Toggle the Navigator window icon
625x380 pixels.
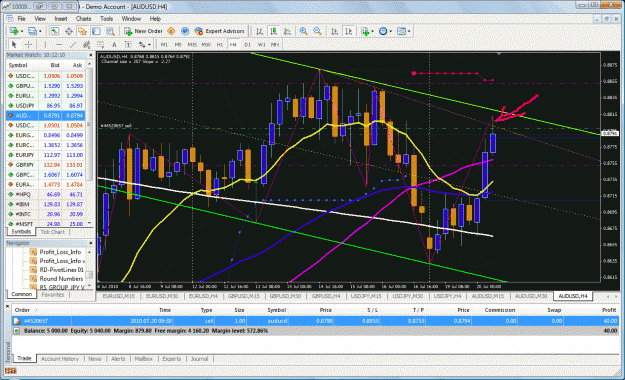tap(83, 31)
